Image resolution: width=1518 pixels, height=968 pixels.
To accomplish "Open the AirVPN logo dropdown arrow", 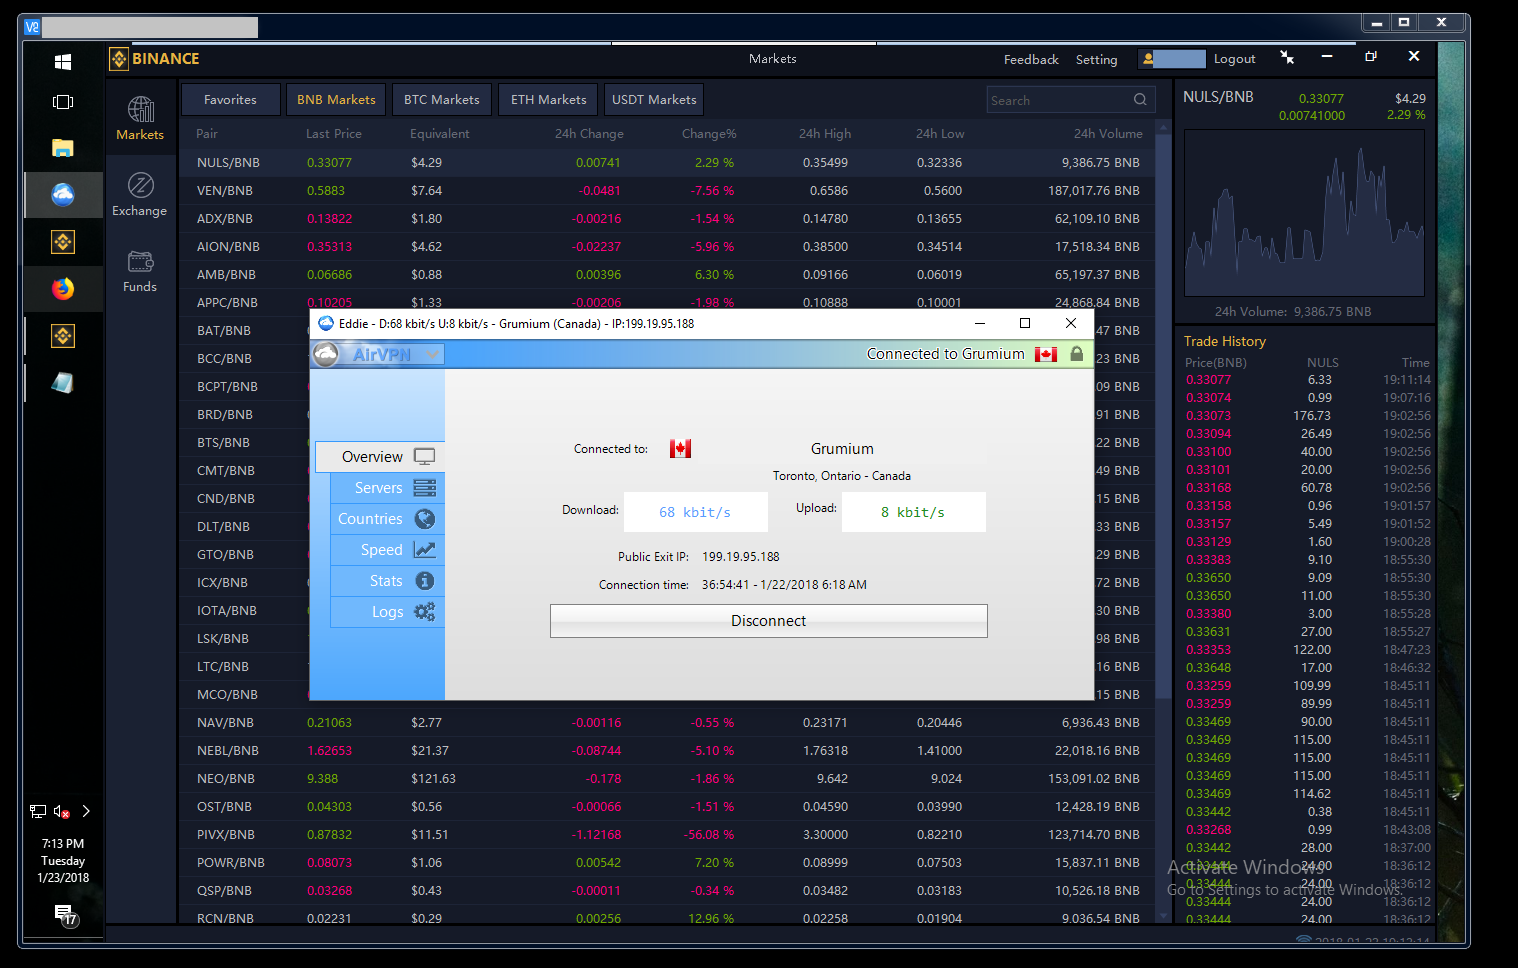I will tap(432, 355).
